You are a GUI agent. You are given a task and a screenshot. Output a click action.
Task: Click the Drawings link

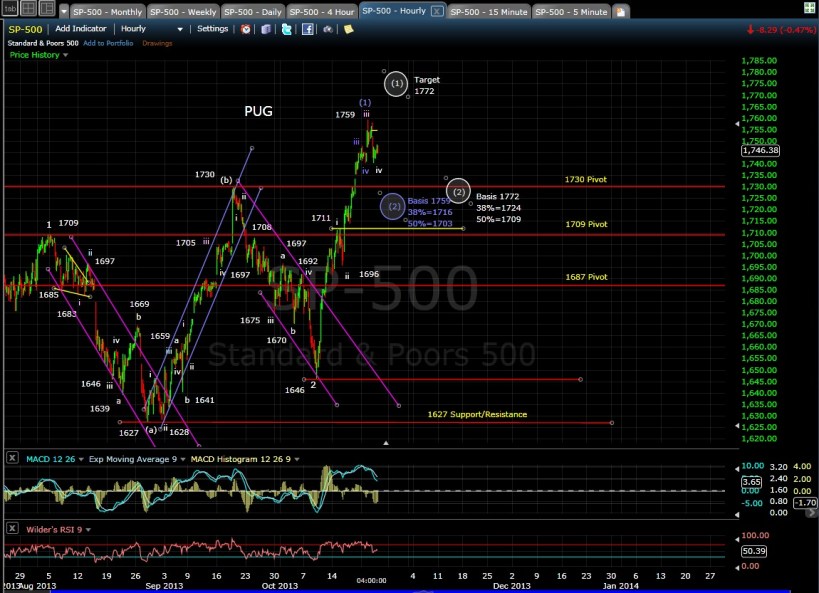pos(157,43)
